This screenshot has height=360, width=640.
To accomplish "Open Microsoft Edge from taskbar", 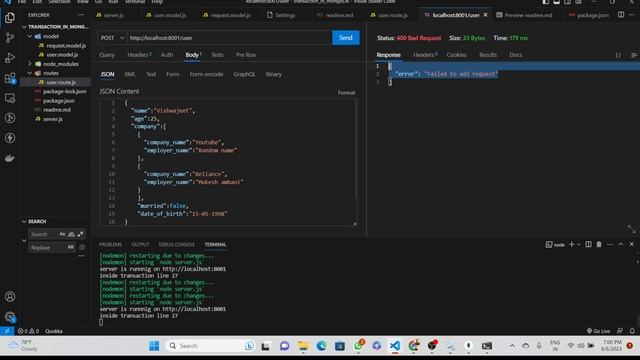I will tap(321, 346).
